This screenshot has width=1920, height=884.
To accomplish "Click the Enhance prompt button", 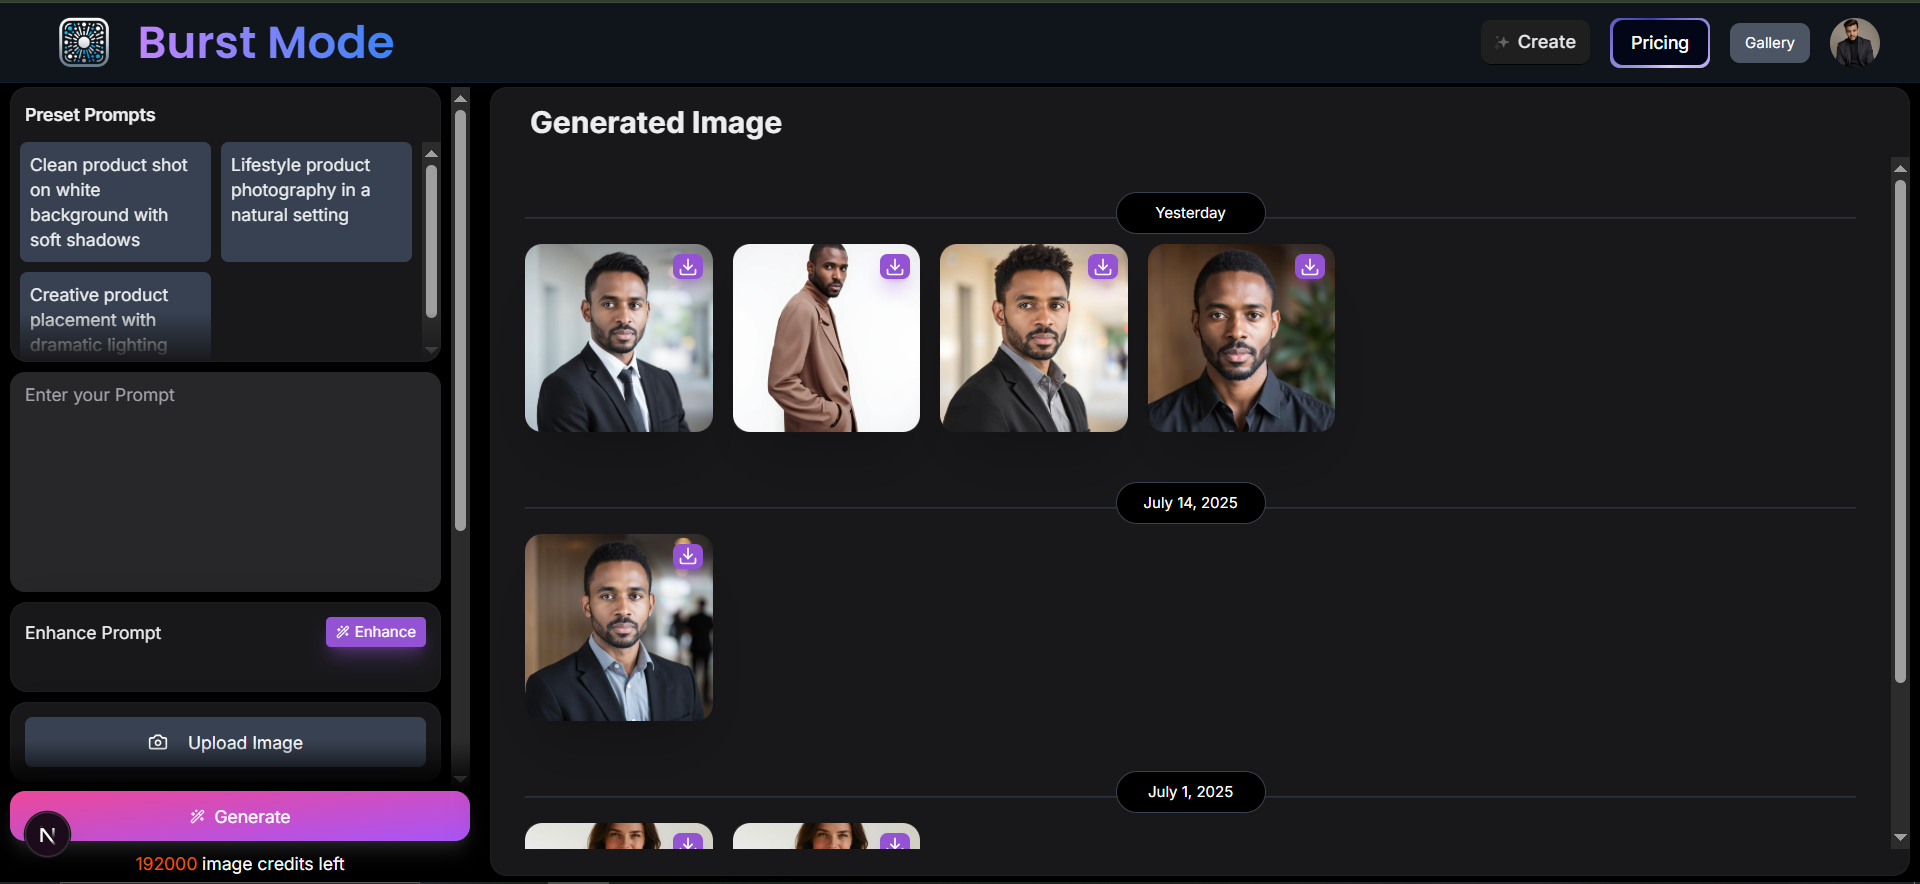I will [x=376, y=632].
